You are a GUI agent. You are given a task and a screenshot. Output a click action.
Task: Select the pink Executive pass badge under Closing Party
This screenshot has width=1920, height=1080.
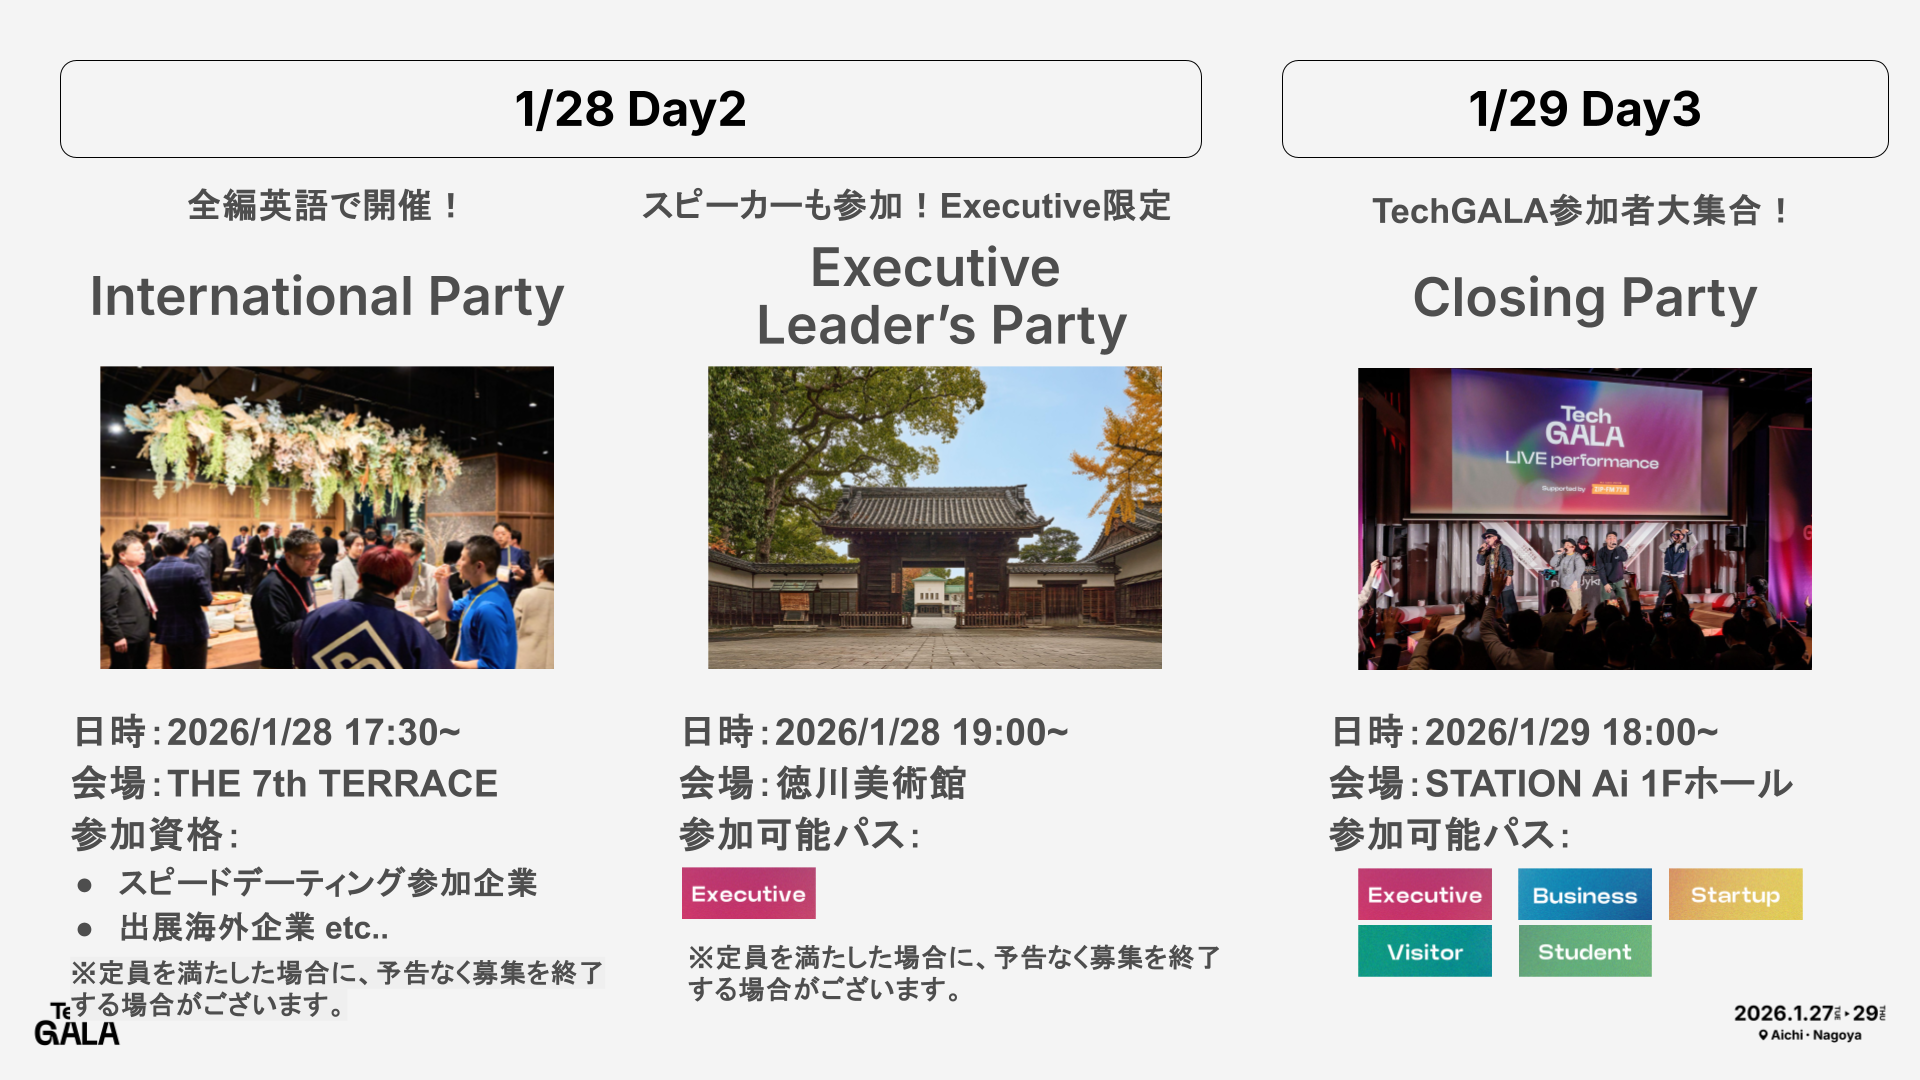point(1424,895)
